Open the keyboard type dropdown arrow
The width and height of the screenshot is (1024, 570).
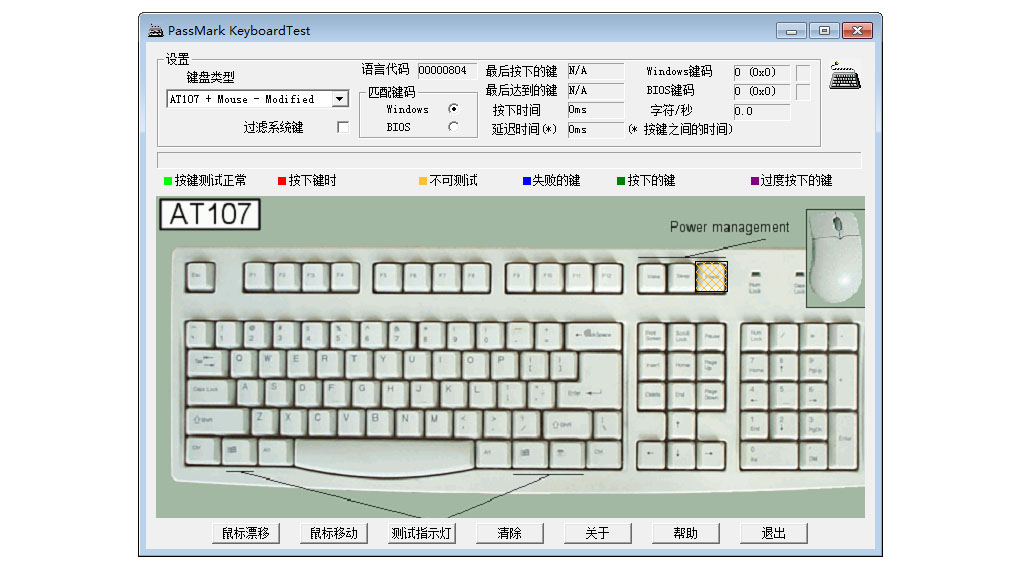(340, 99)
